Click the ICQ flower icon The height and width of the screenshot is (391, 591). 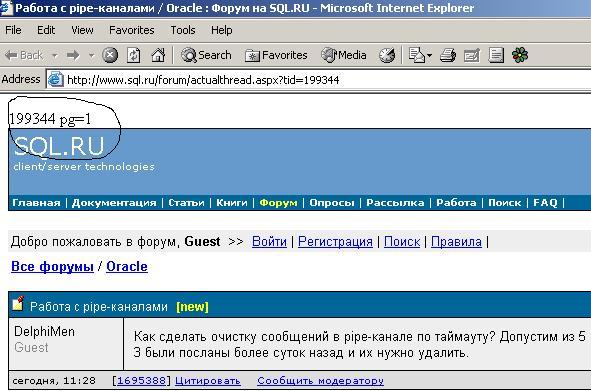pos(520,55)
